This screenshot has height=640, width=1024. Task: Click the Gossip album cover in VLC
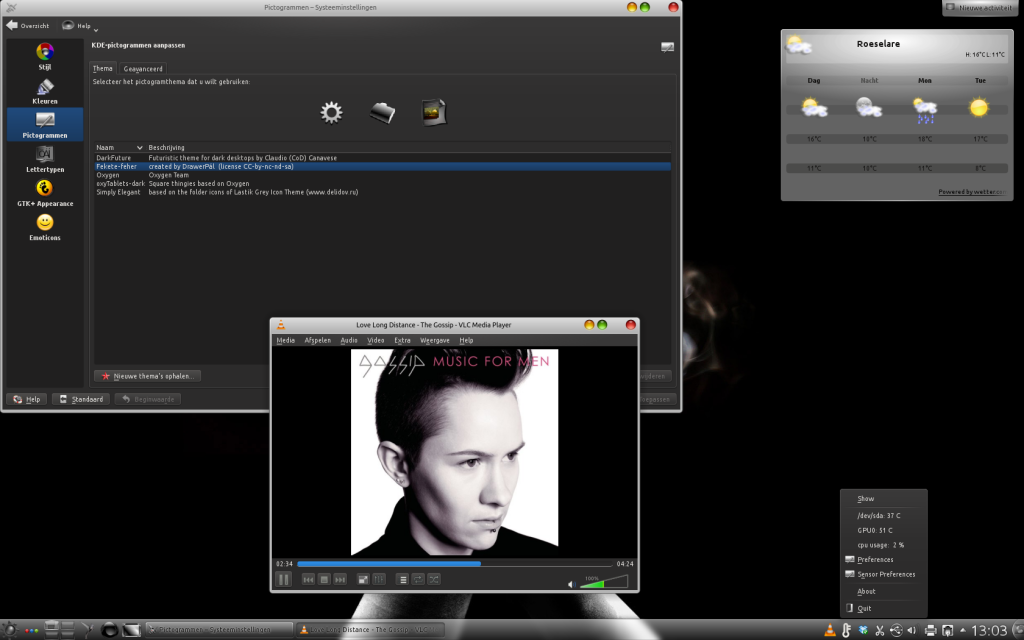pyautogui.click(x=455, y=452)
